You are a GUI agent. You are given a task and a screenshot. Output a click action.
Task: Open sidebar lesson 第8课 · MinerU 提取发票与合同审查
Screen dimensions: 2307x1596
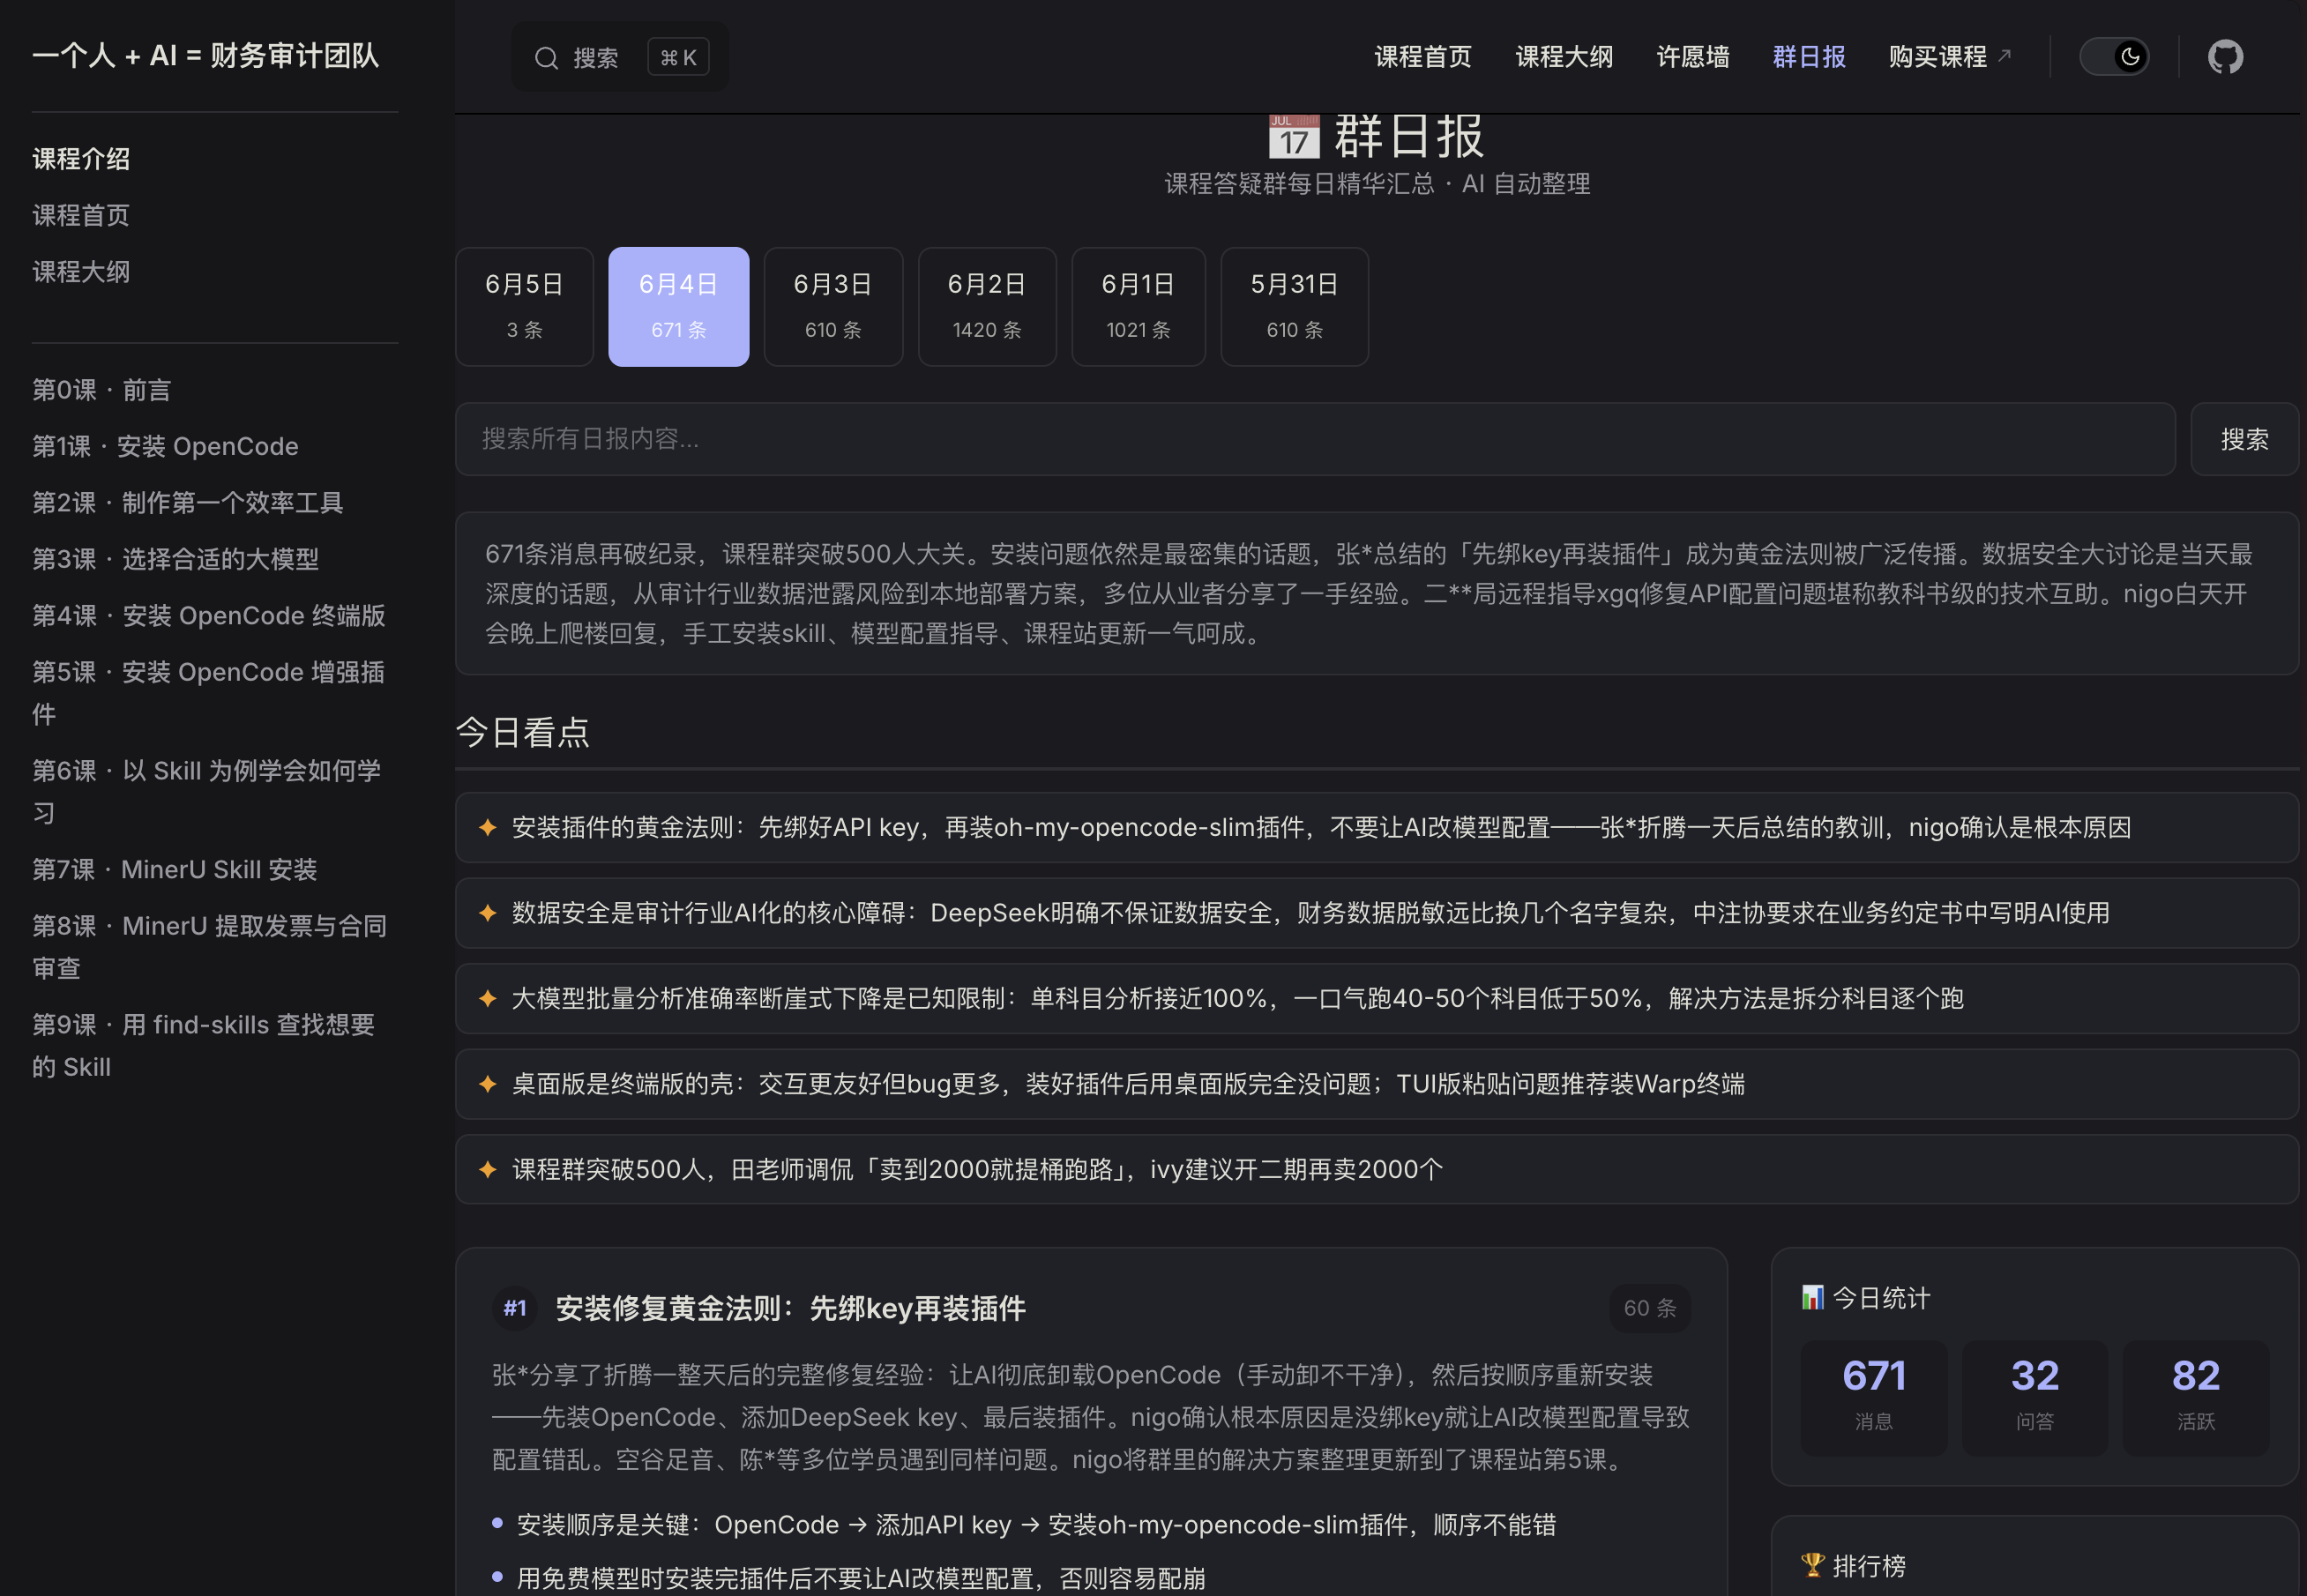pyautogui.click(x=210, y=946)
